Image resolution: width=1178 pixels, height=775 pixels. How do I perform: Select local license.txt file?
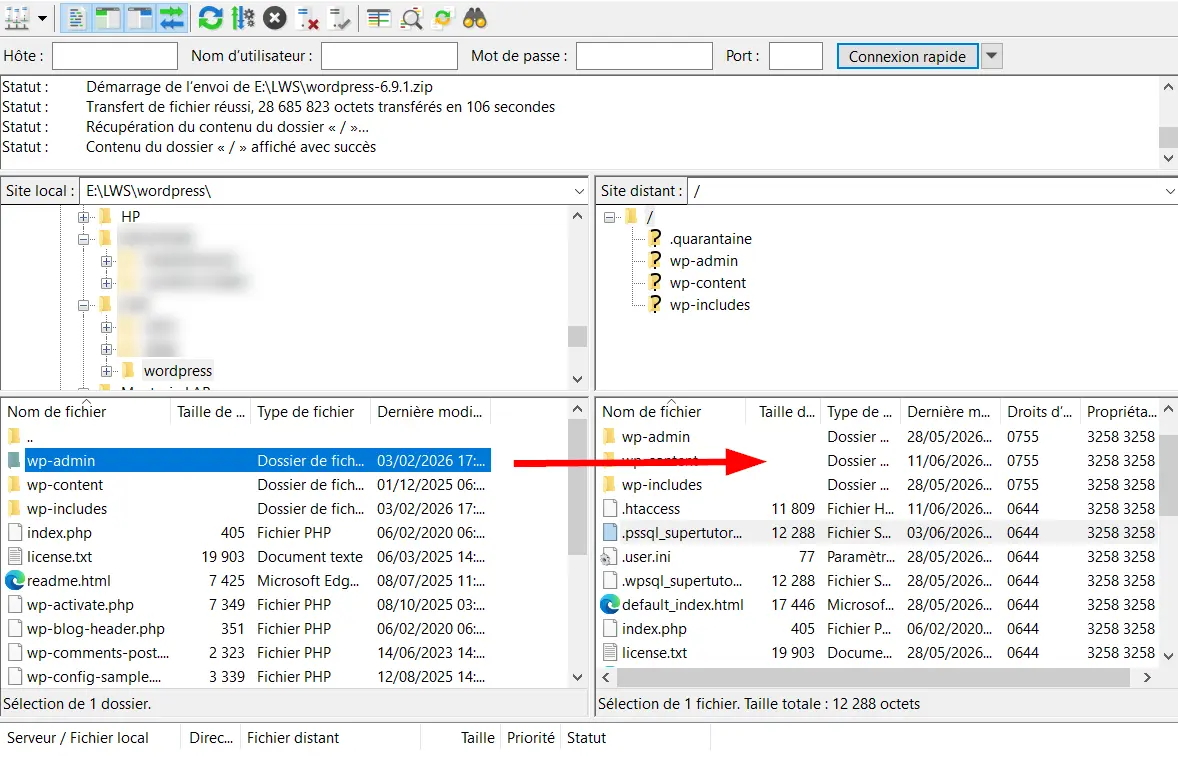[59, 557]
